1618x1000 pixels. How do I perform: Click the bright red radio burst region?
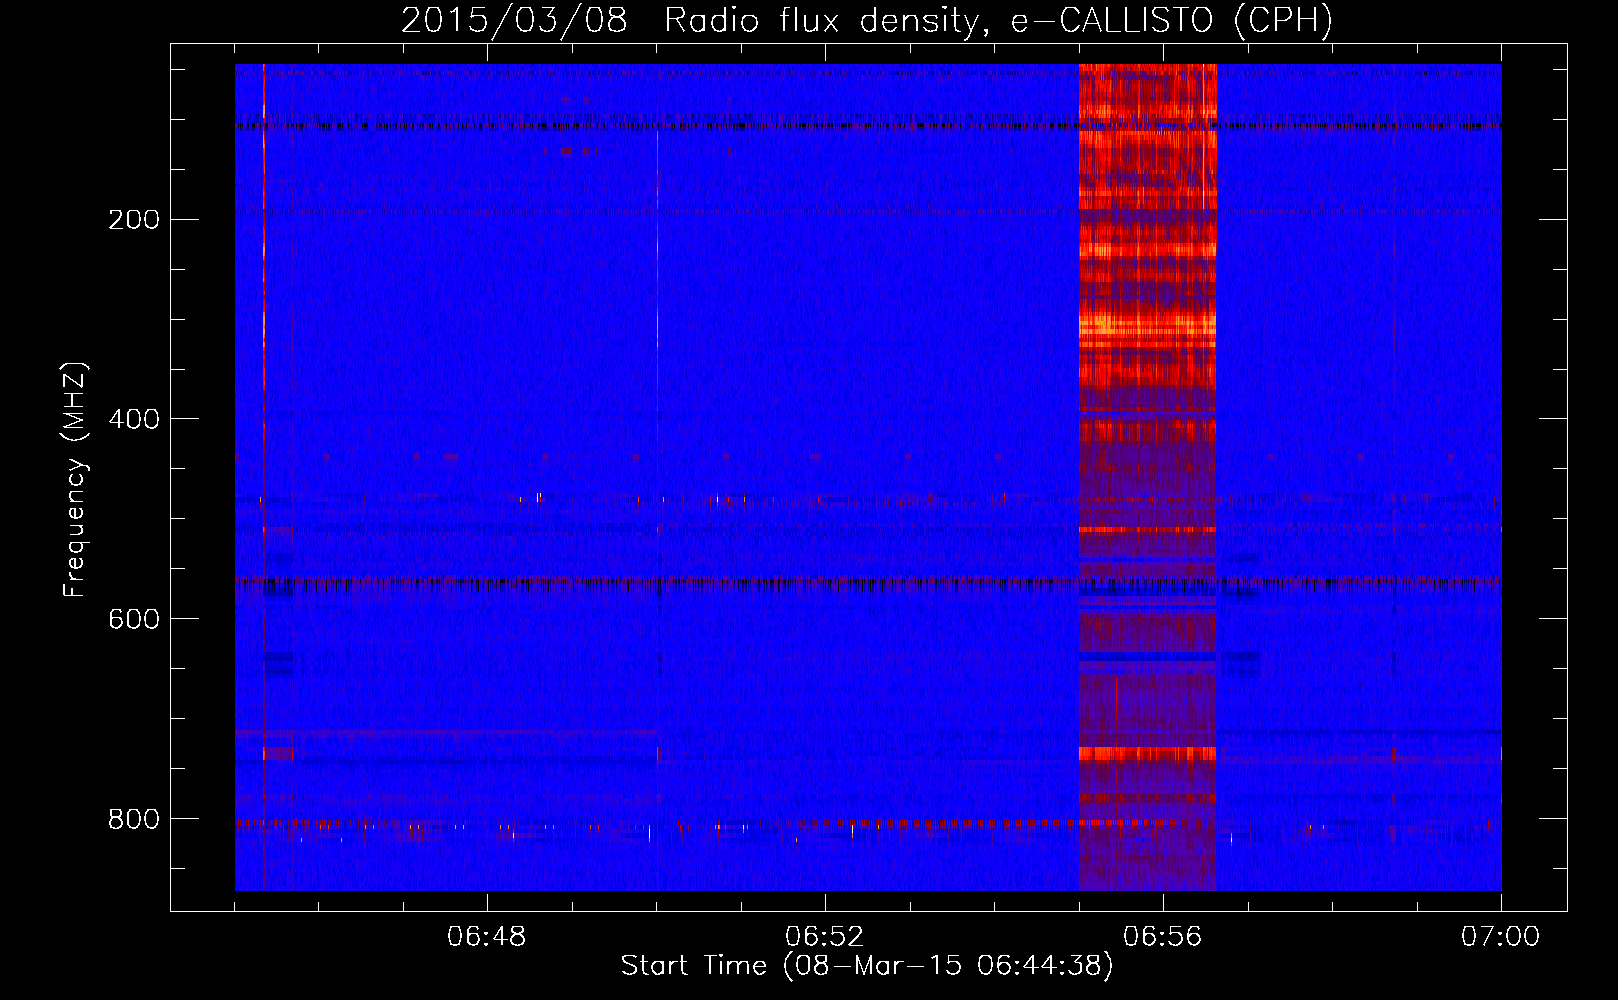(x=1148, y=477)
